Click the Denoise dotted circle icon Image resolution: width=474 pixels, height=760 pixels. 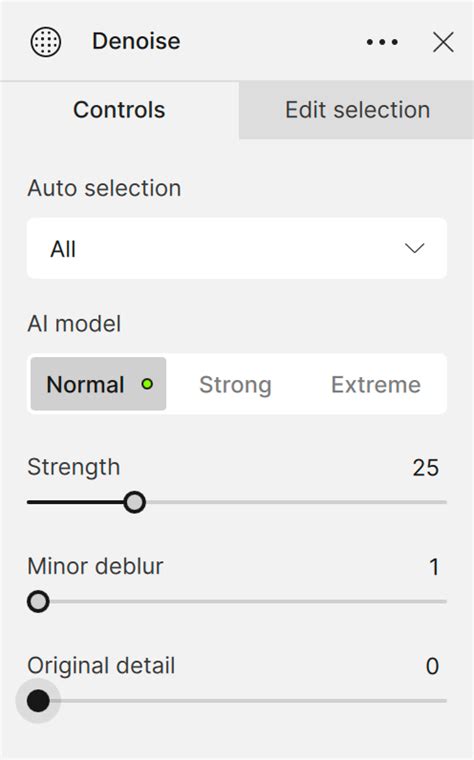click(46, 42)
